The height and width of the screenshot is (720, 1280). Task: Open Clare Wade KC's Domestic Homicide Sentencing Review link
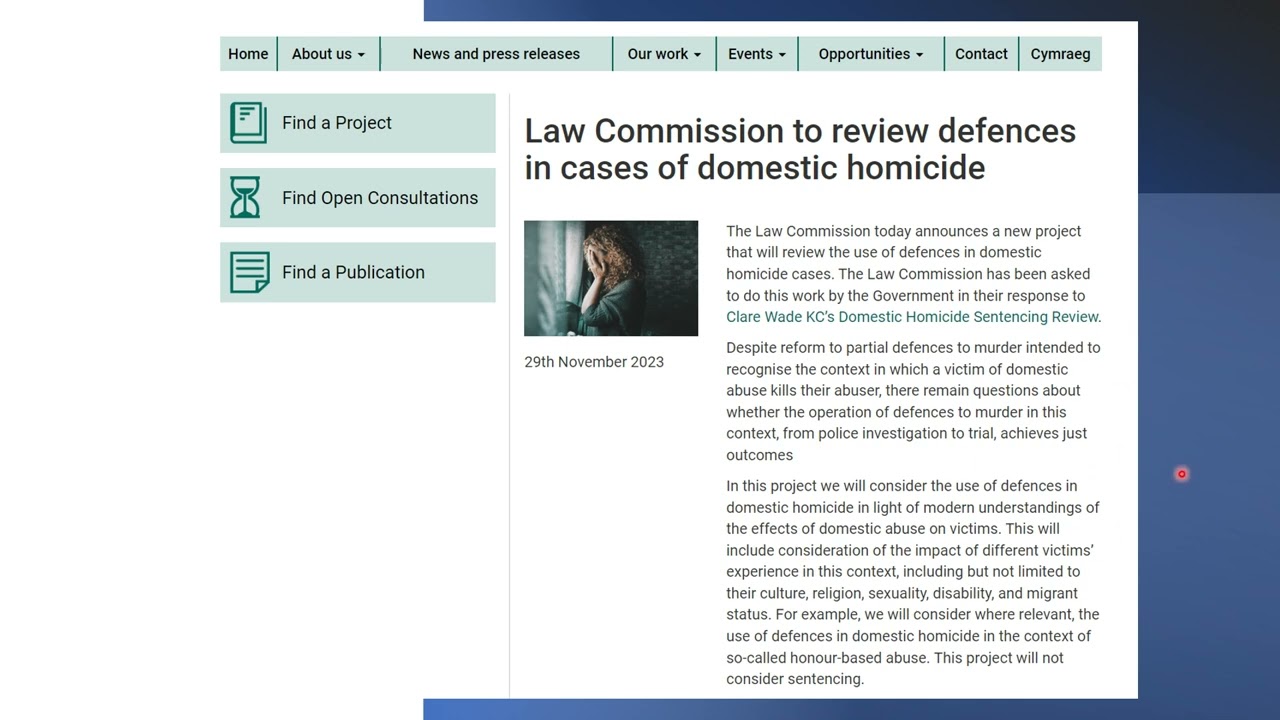click(x=912, y=317)
